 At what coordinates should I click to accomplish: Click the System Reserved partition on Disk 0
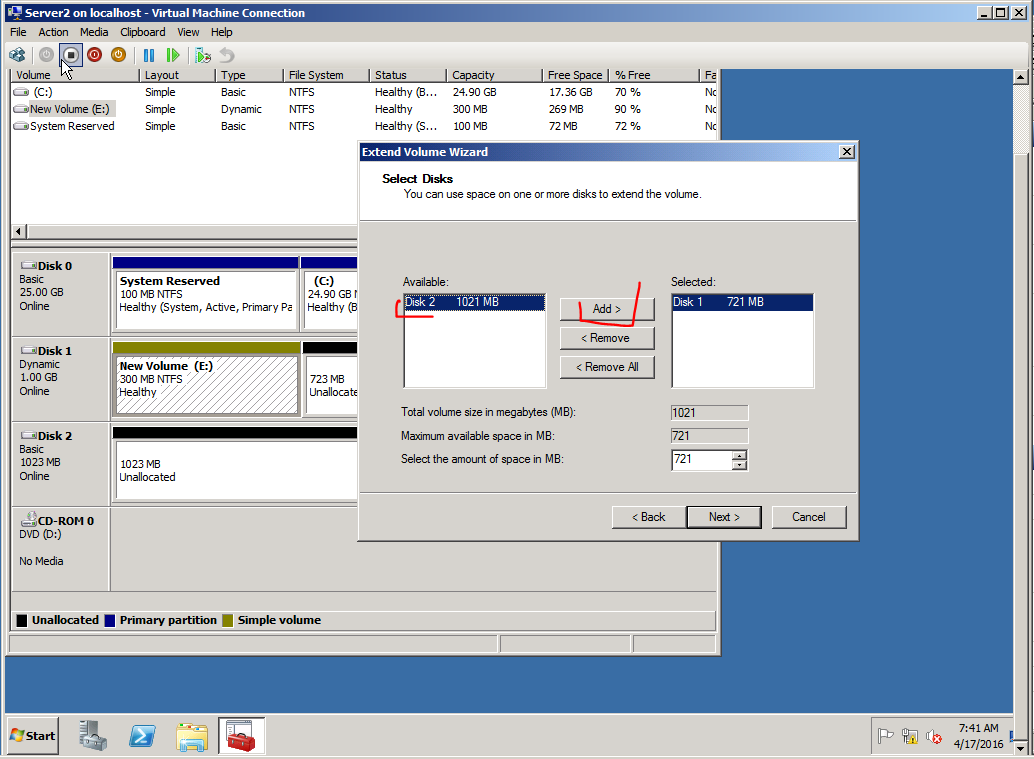click(x=206, y=294)
